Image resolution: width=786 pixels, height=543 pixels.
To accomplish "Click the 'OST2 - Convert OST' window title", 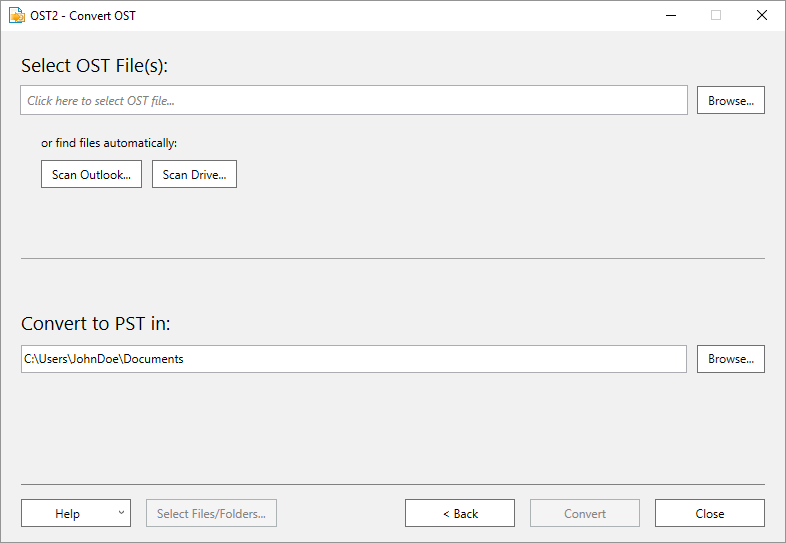I will [83, 16].
